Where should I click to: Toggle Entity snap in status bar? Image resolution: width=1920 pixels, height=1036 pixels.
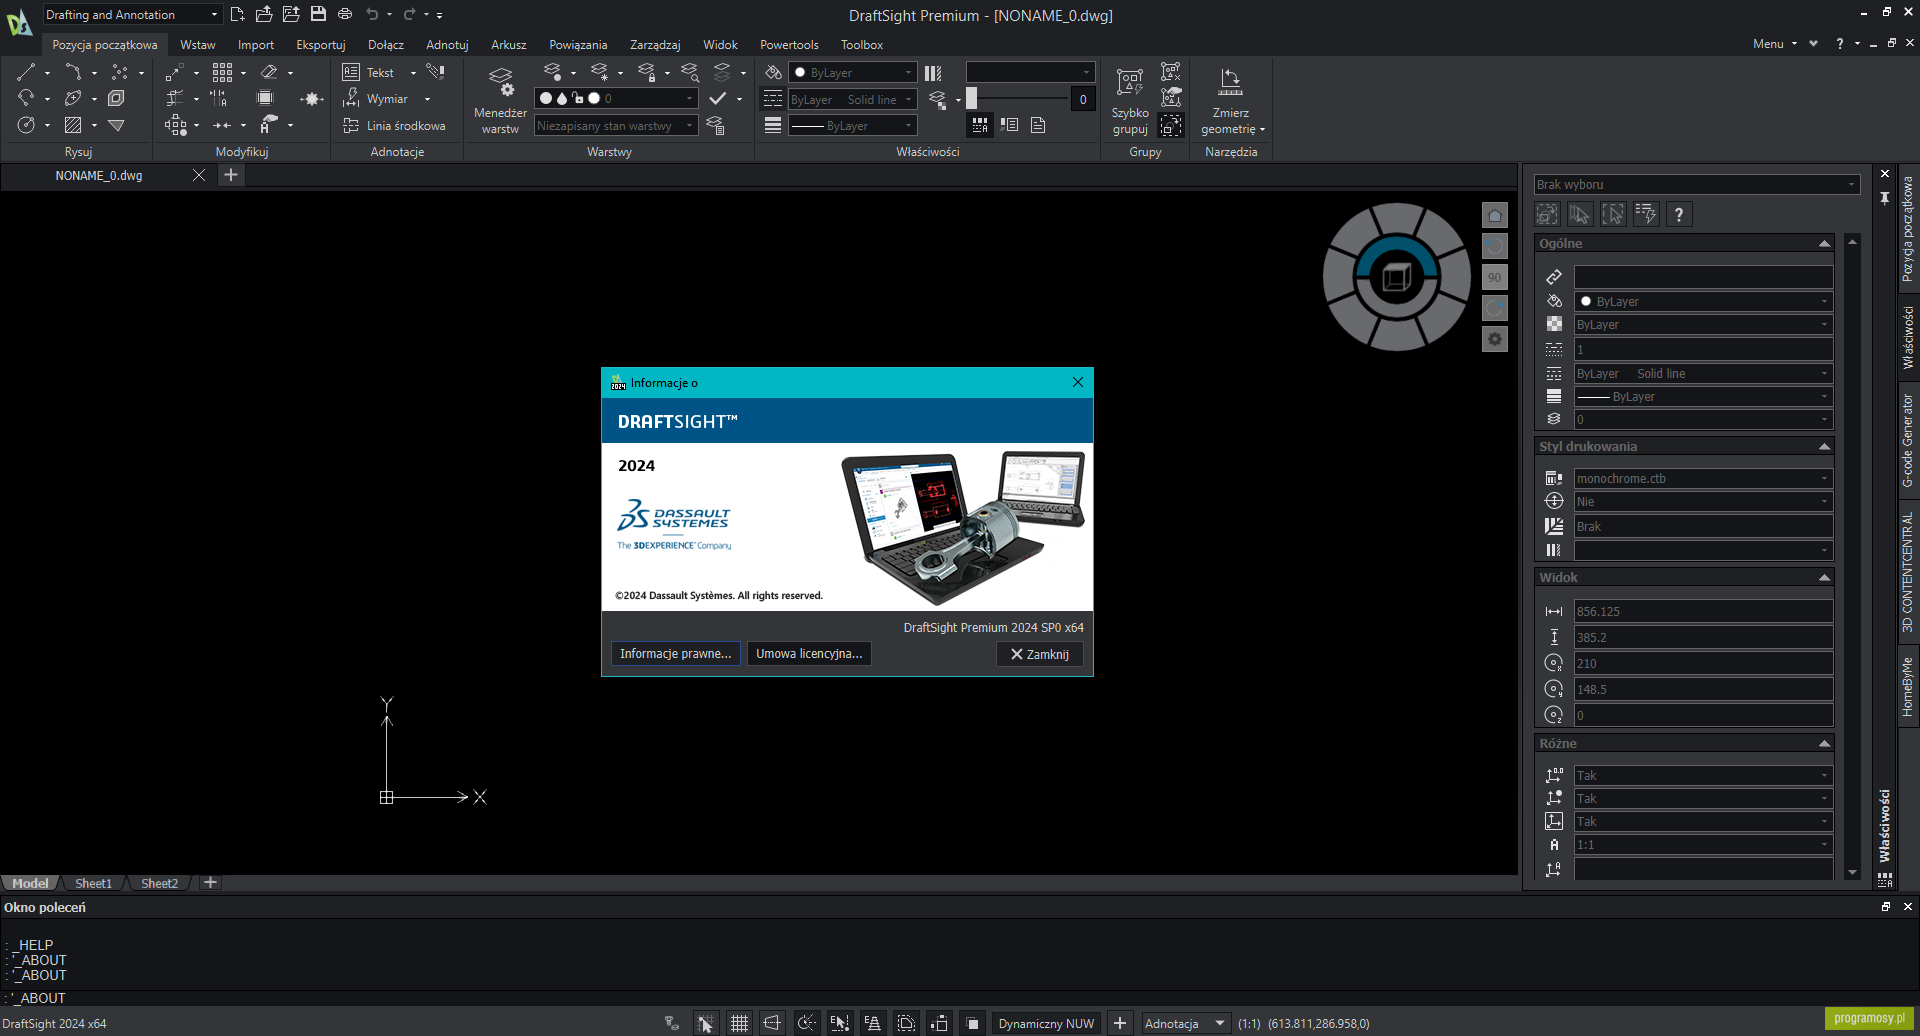[x=839, y=1023]
